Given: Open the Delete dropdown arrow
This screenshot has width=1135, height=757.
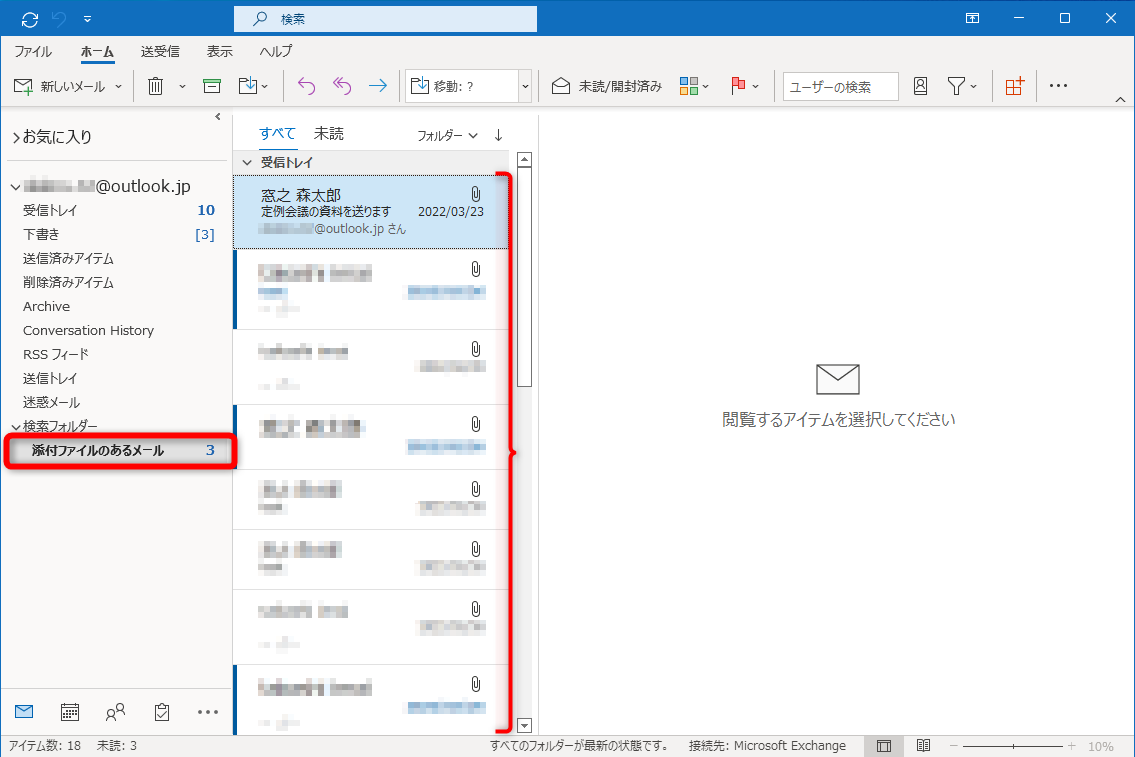Looking at the screenshot, I should tap(182, 87).
